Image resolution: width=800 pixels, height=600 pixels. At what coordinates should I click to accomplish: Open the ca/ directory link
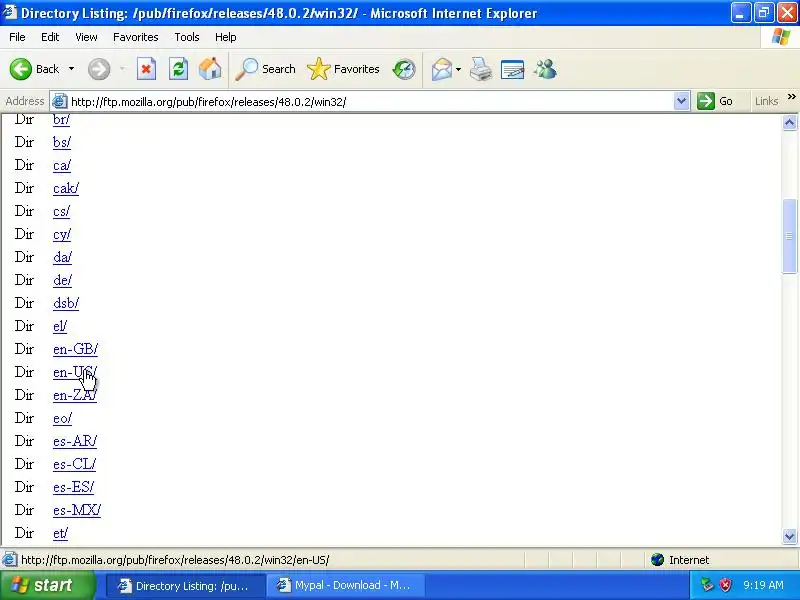click(x=62, y=165)
